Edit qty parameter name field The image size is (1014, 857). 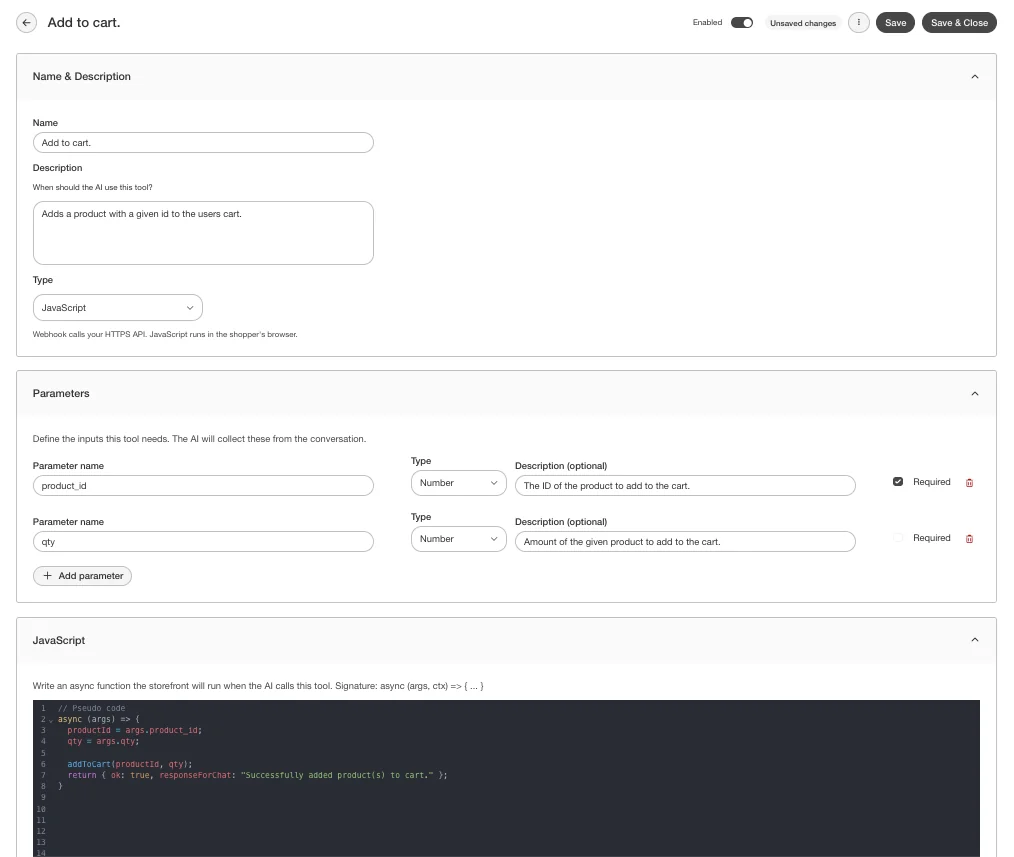tap(203, 541)
